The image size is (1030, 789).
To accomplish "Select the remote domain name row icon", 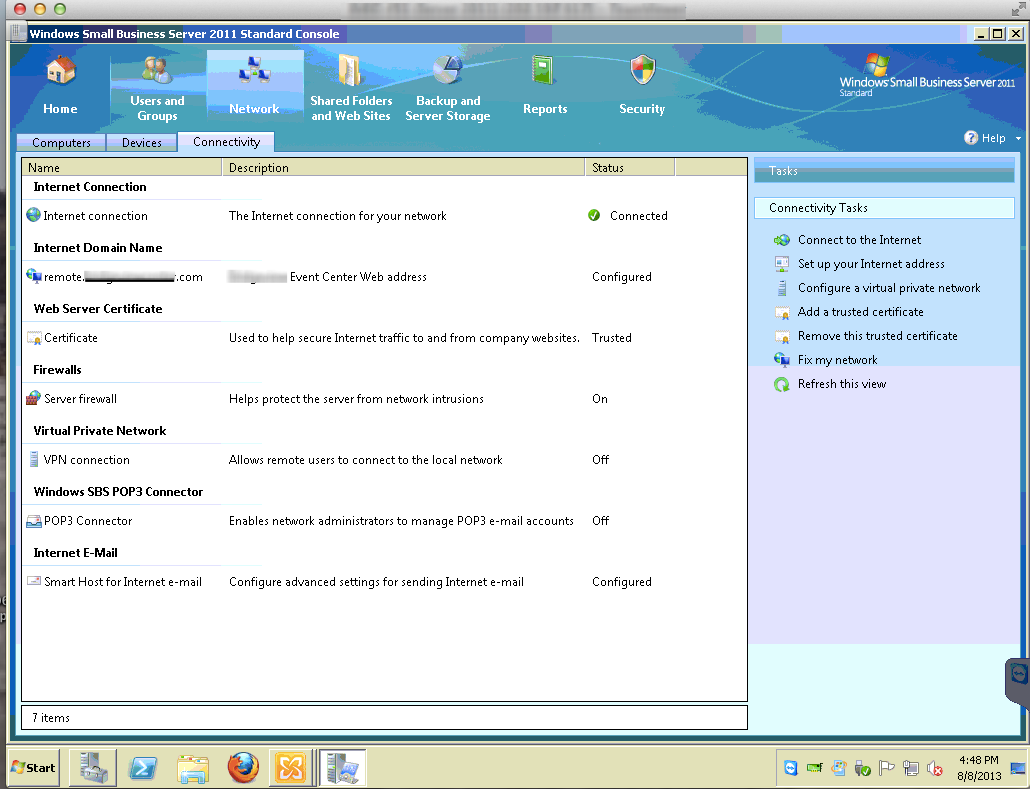I will (34, 276).
